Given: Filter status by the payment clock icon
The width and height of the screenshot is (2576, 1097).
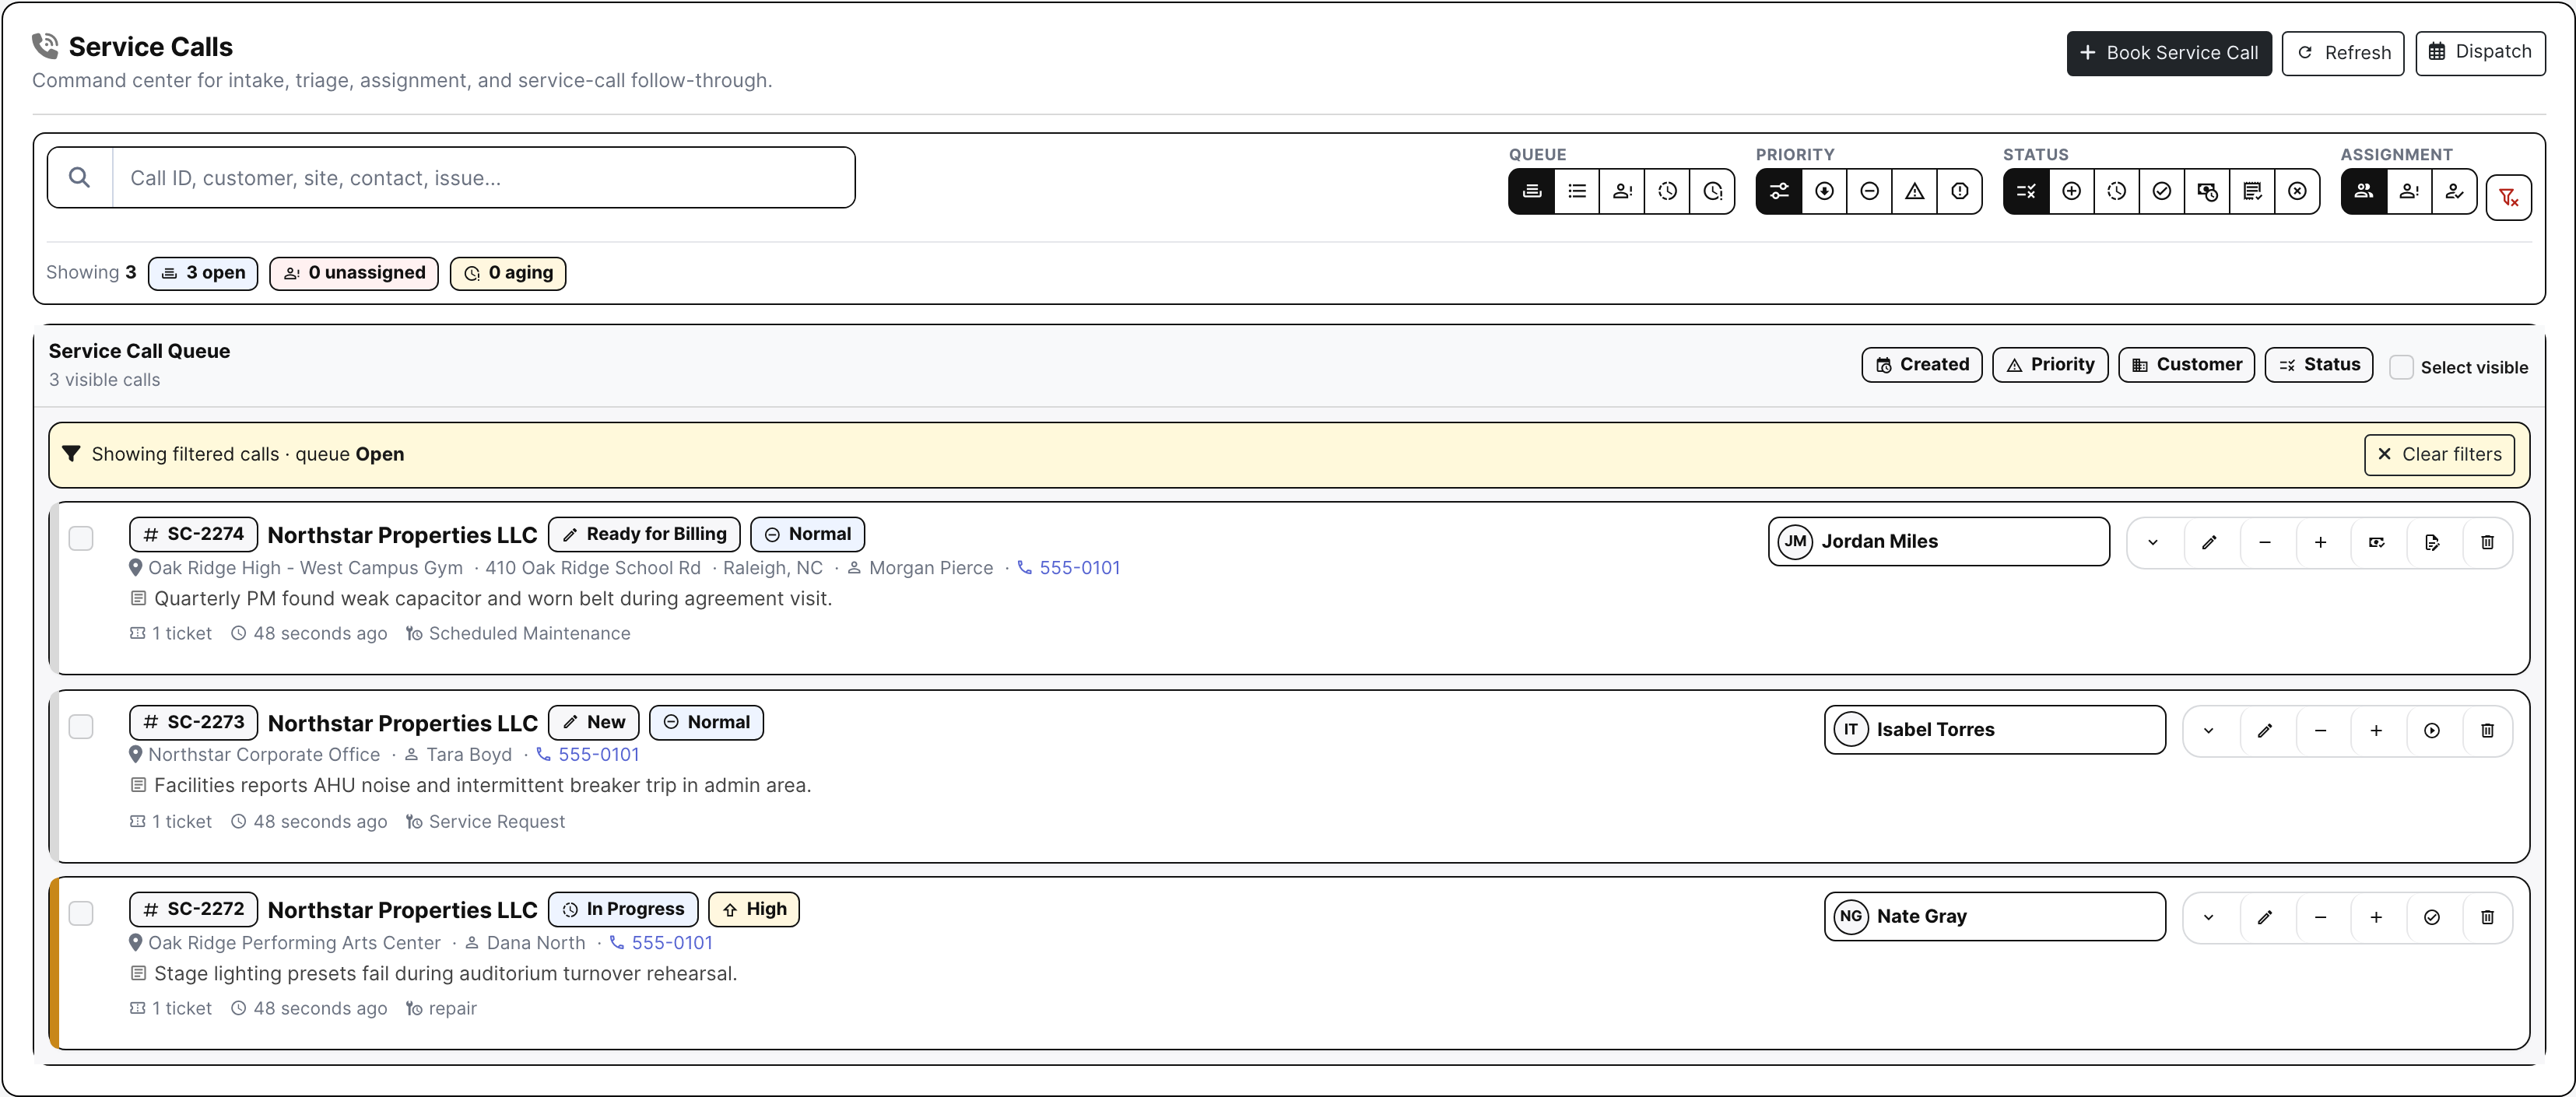Looking at the screenshot, I should 2207,191.
